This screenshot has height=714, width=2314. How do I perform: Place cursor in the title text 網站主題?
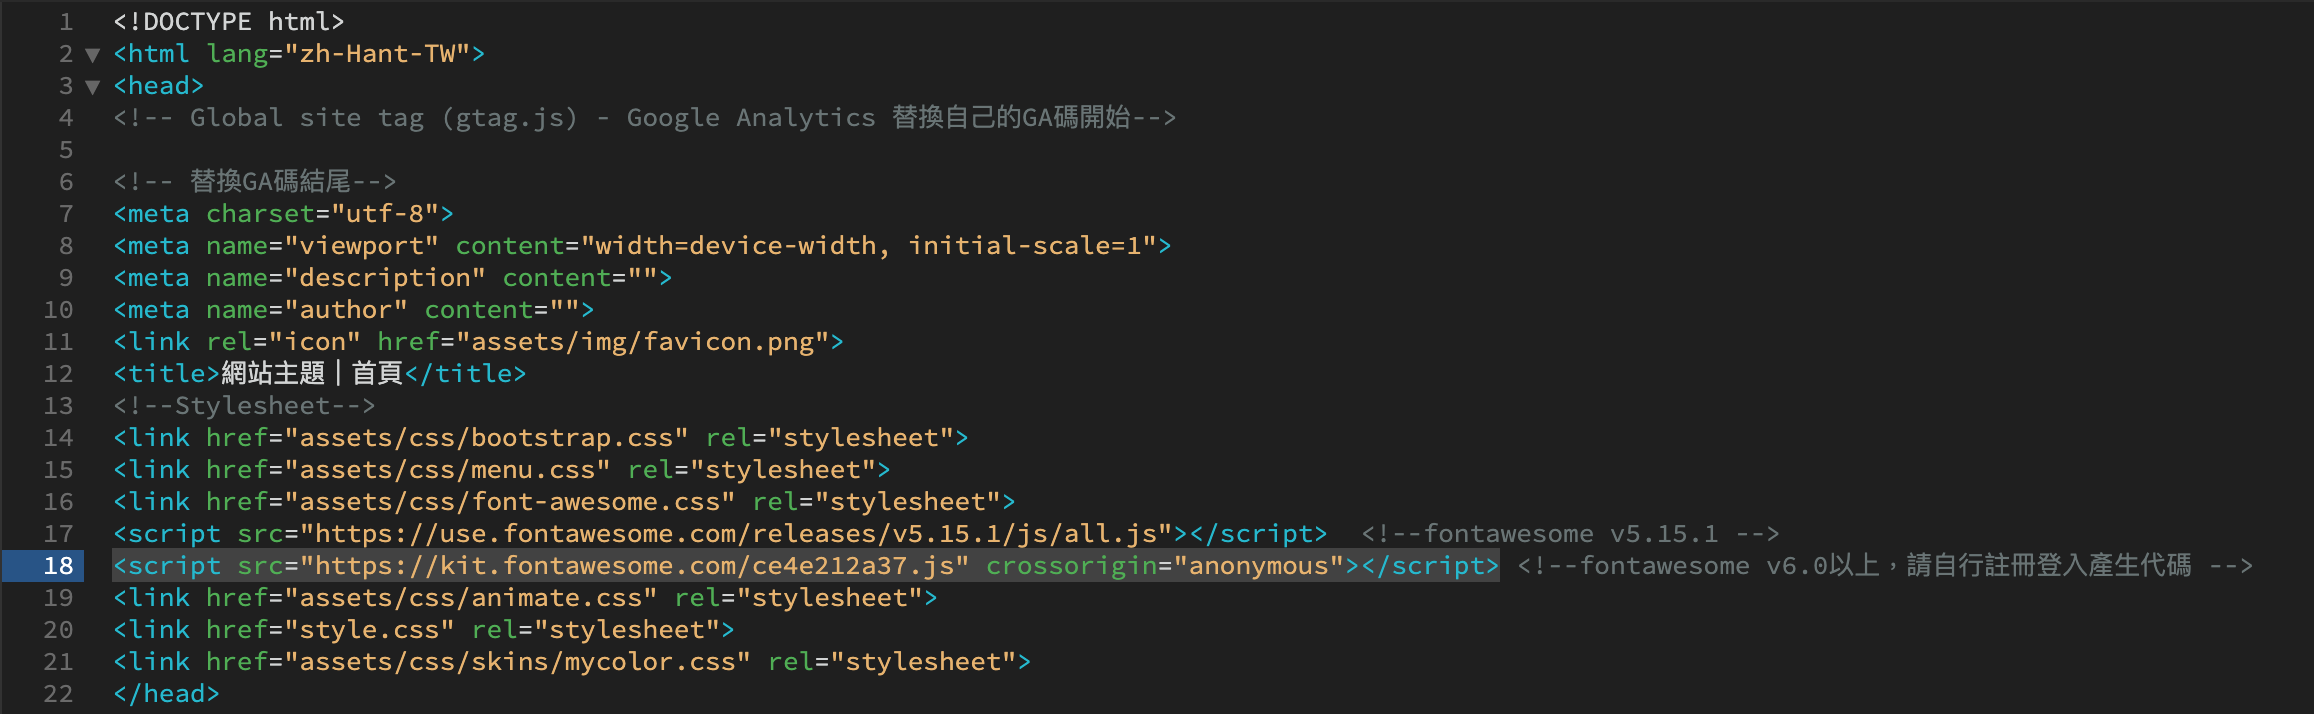pyautogui.click(x=272, y=374)
